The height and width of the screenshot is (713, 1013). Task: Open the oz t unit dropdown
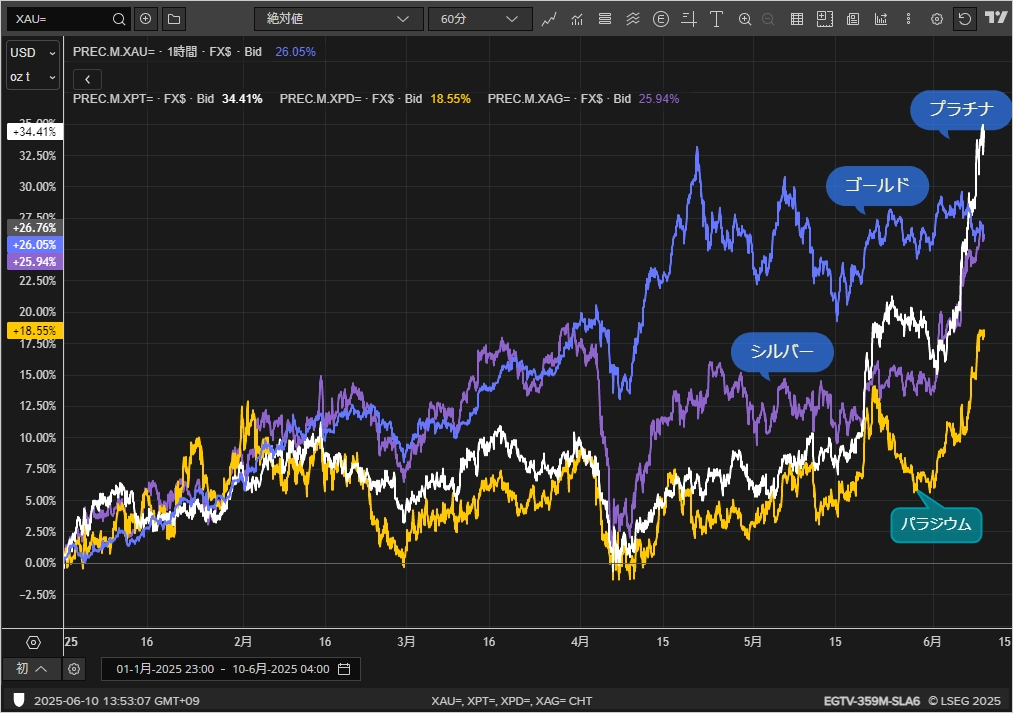pos(33,78)
